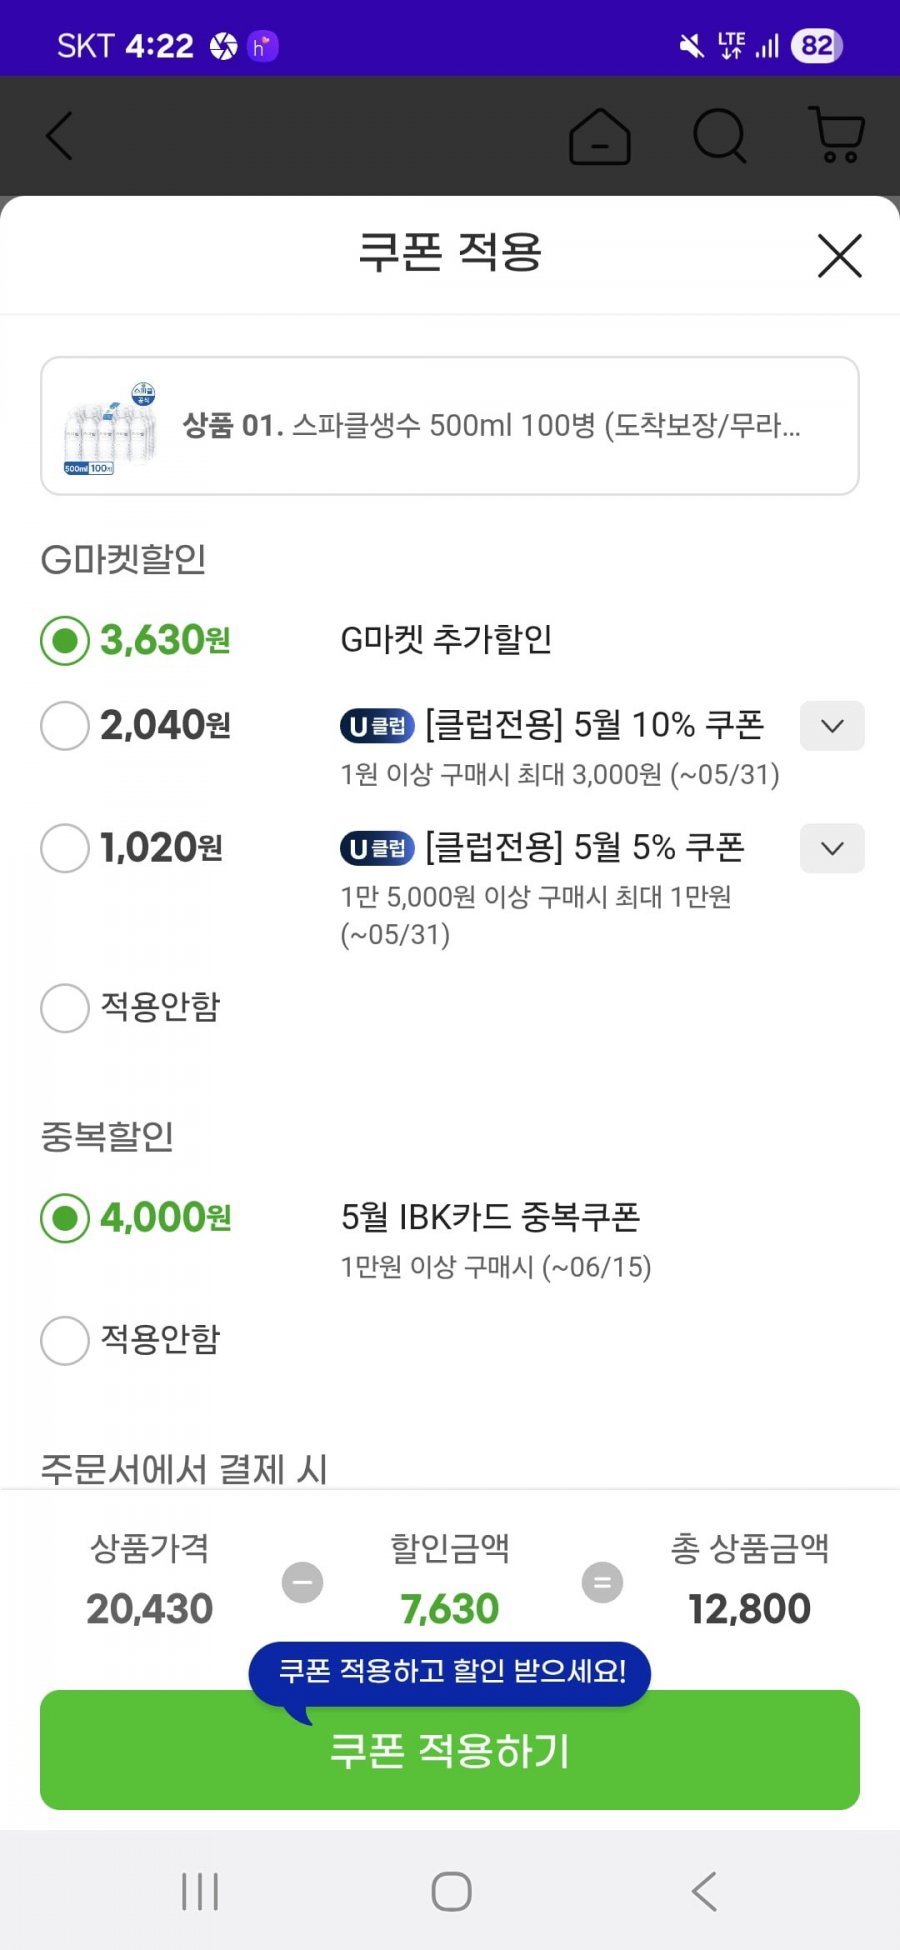The height and width of the screenshot is (1950, 900).
Task: Tap the back arrow in the header
Action: point(60,136)
